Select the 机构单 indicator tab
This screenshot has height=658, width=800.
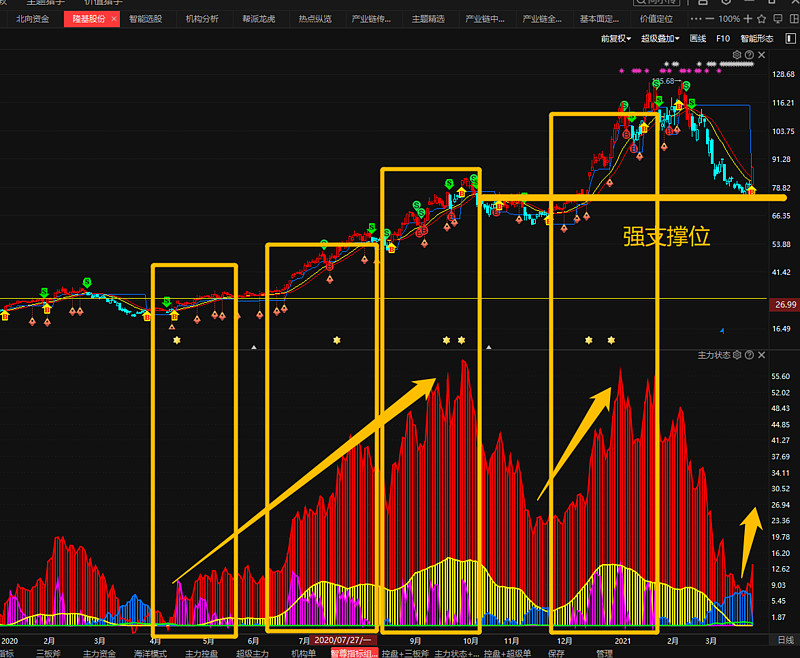(304, 653)
